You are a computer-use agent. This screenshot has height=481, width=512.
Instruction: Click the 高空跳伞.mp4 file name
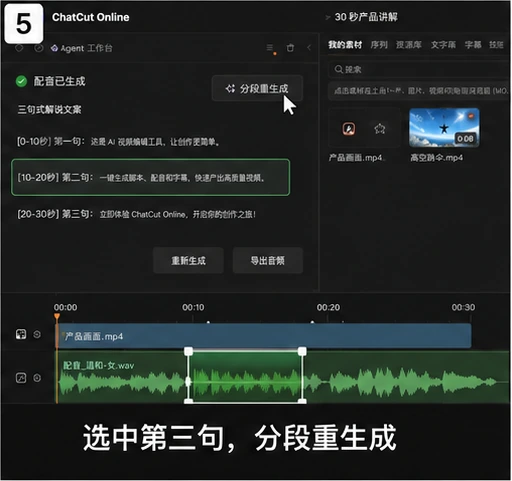point(436,157)
